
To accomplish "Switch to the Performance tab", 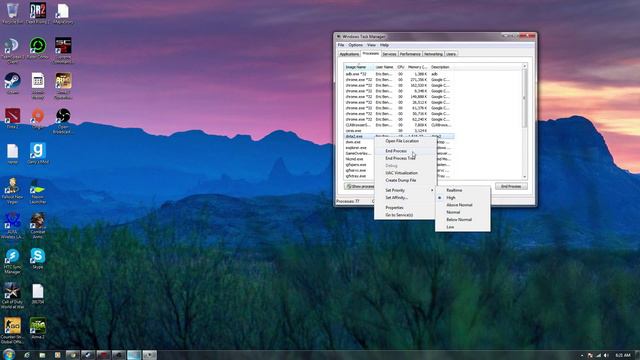I will [x=410, y=54].
